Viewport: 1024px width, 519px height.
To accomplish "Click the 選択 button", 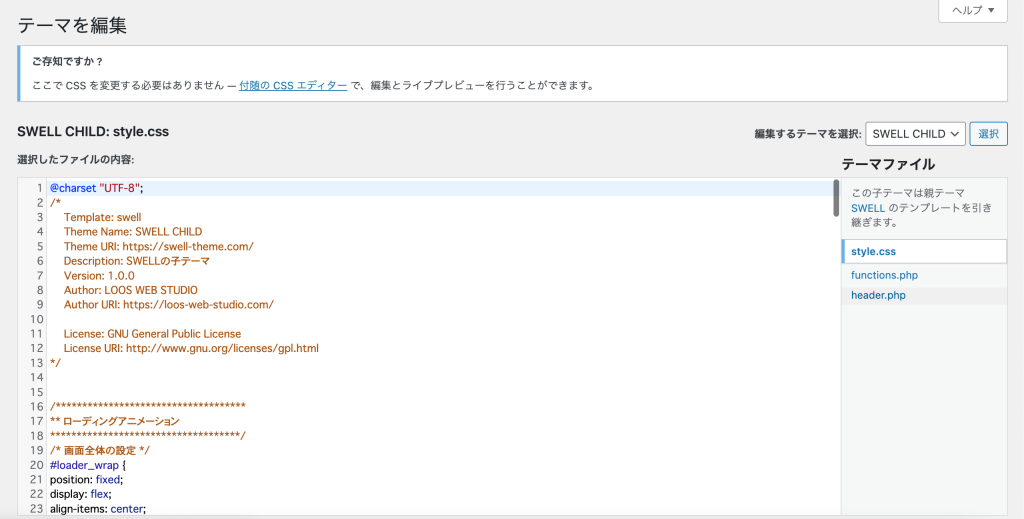I will (988, 134).
